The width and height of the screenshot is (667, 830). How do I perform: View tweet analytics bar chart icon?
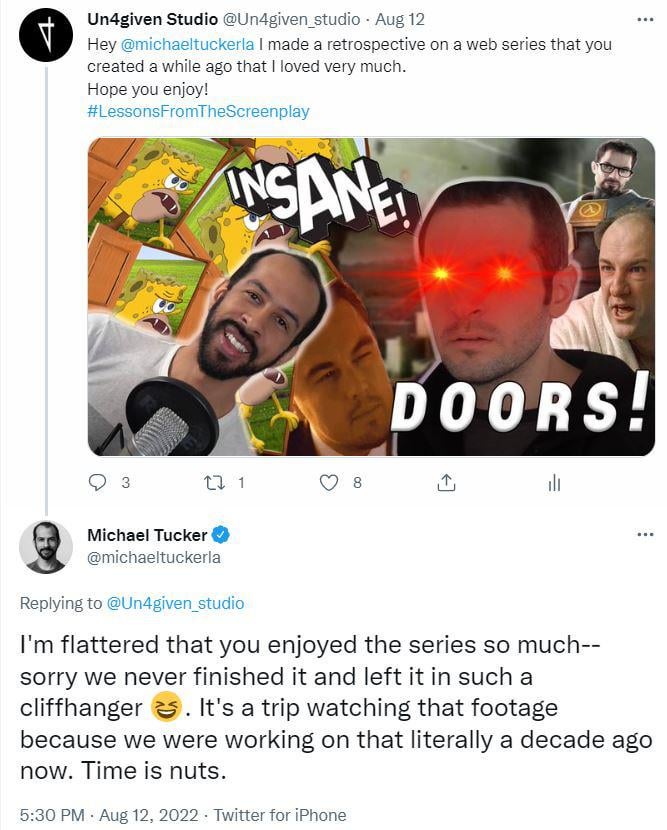pyautogui.click(x=554, y=483)
